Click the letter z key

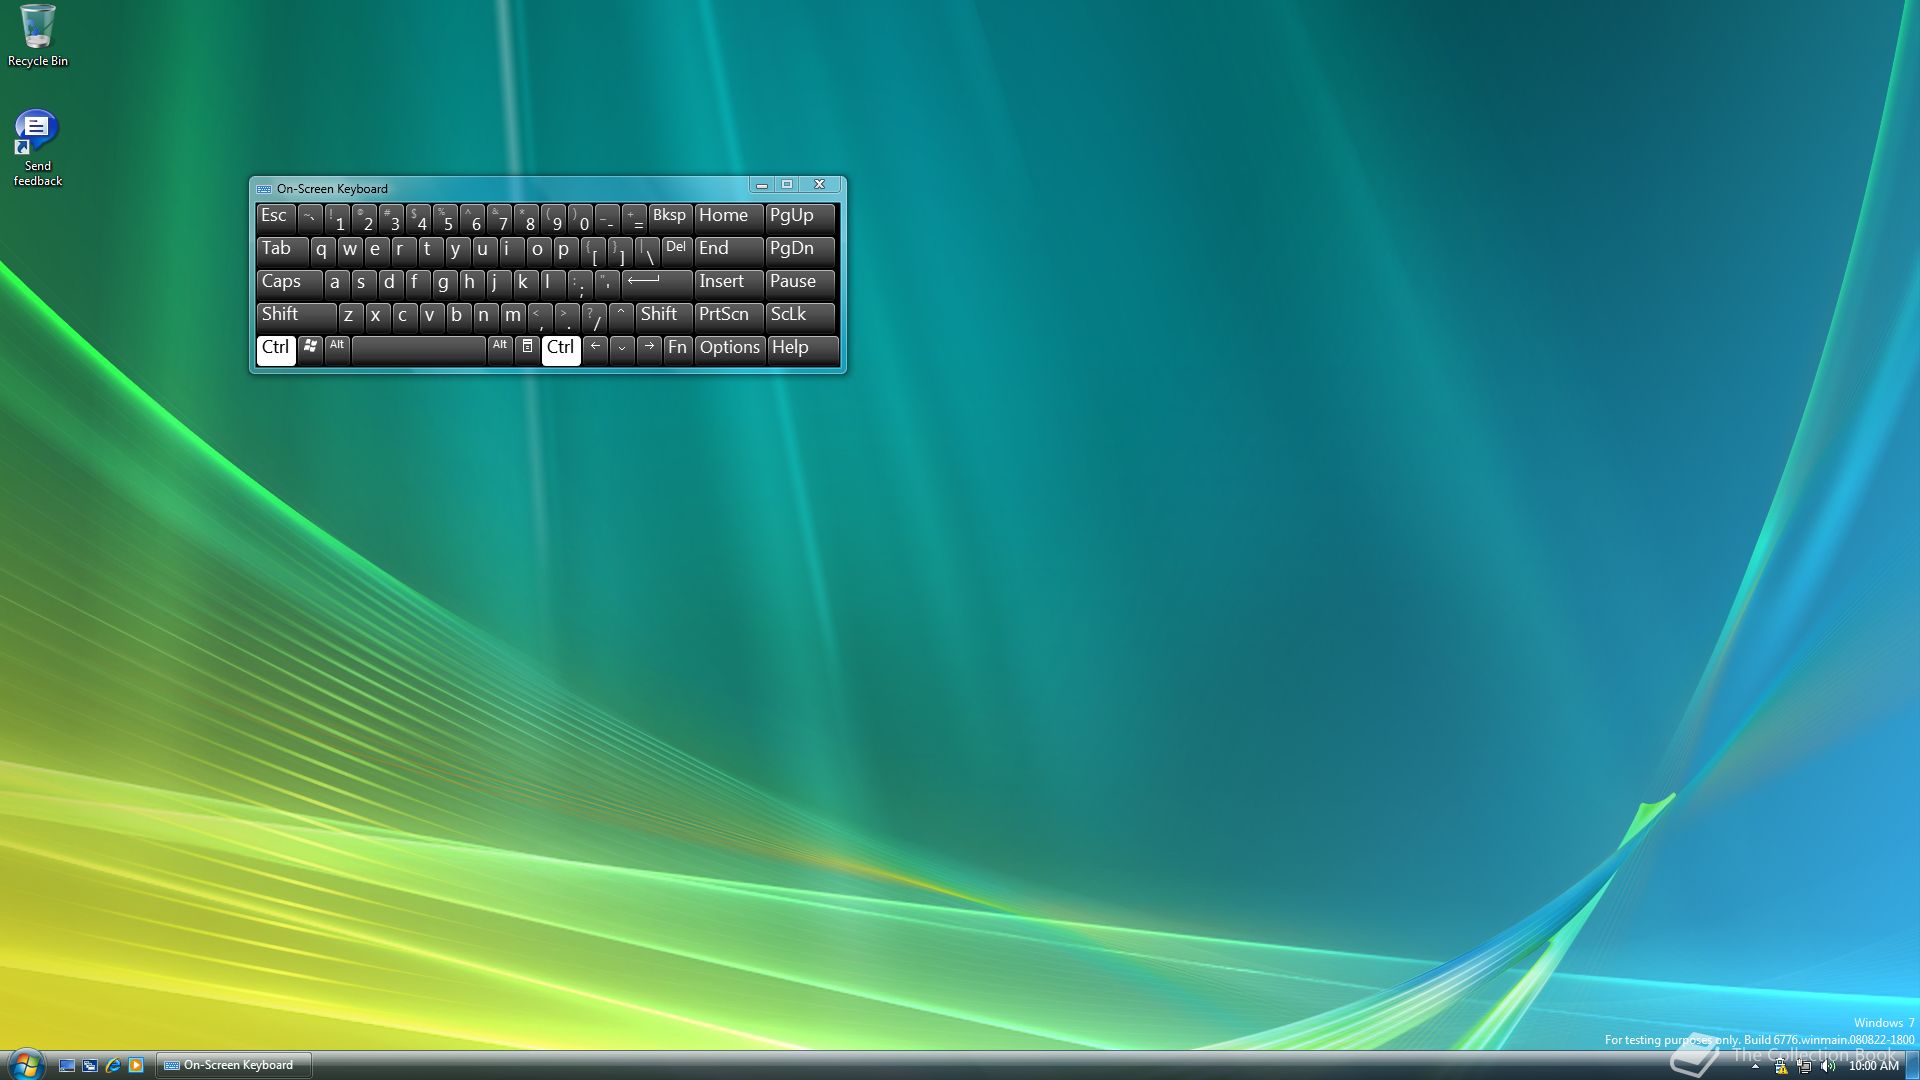[350, 317]
